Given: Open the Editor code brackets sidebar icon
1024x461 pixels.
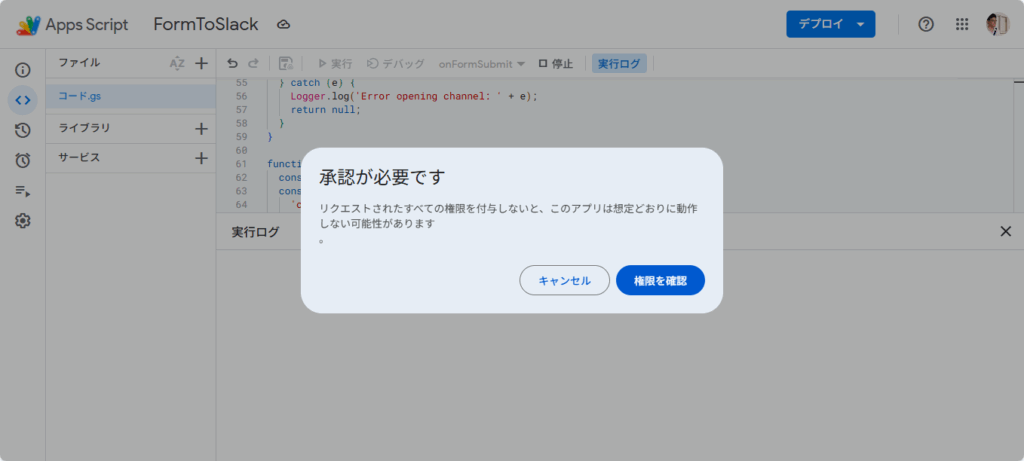Looking at the screenshot, I should 23,100.
